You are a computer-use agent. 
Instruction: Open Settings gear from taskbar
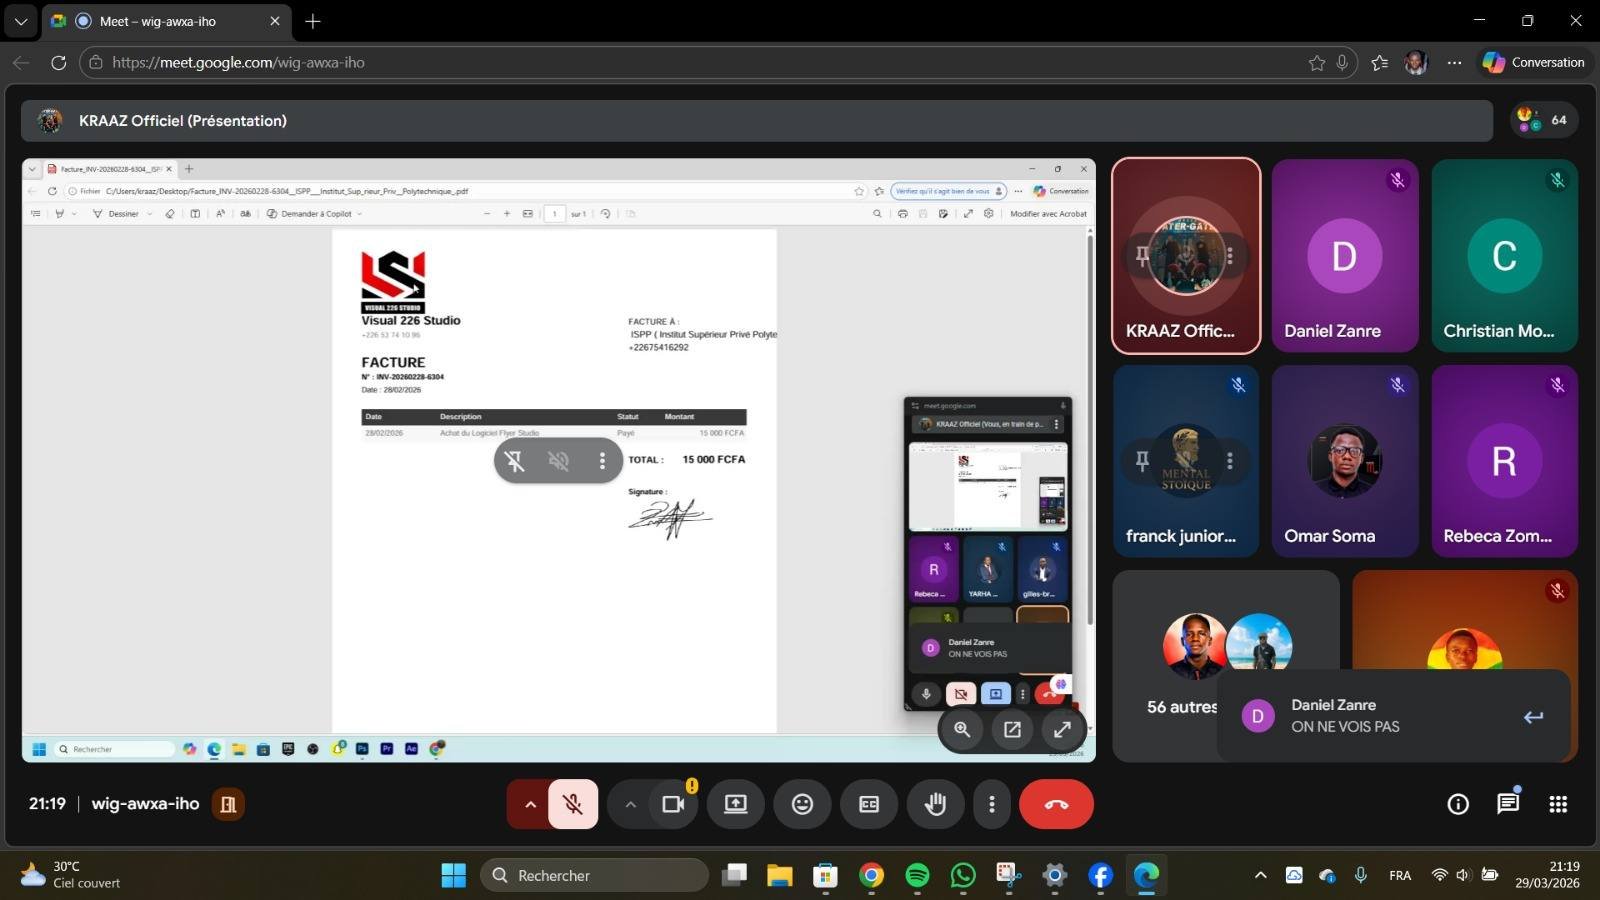click(x=1054, y=875)
